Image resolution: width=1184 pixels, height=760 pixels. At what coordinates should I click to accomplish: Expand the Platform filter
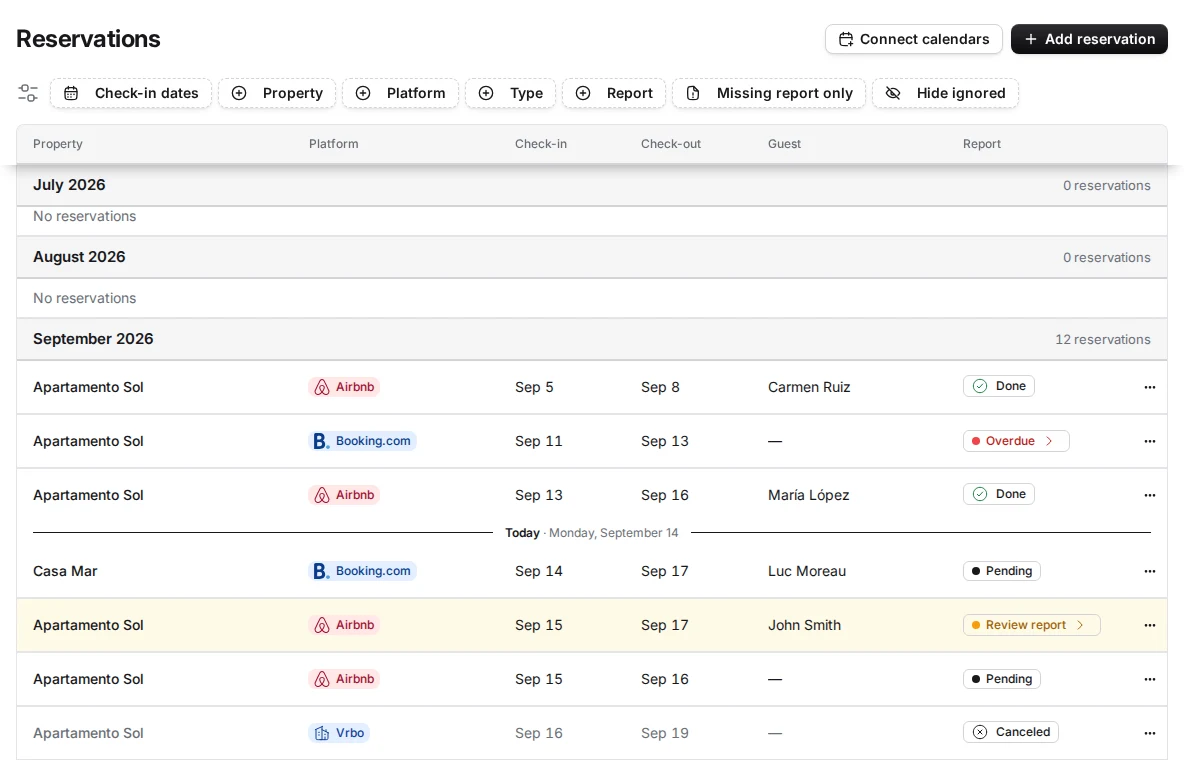[x=400, y=93]
